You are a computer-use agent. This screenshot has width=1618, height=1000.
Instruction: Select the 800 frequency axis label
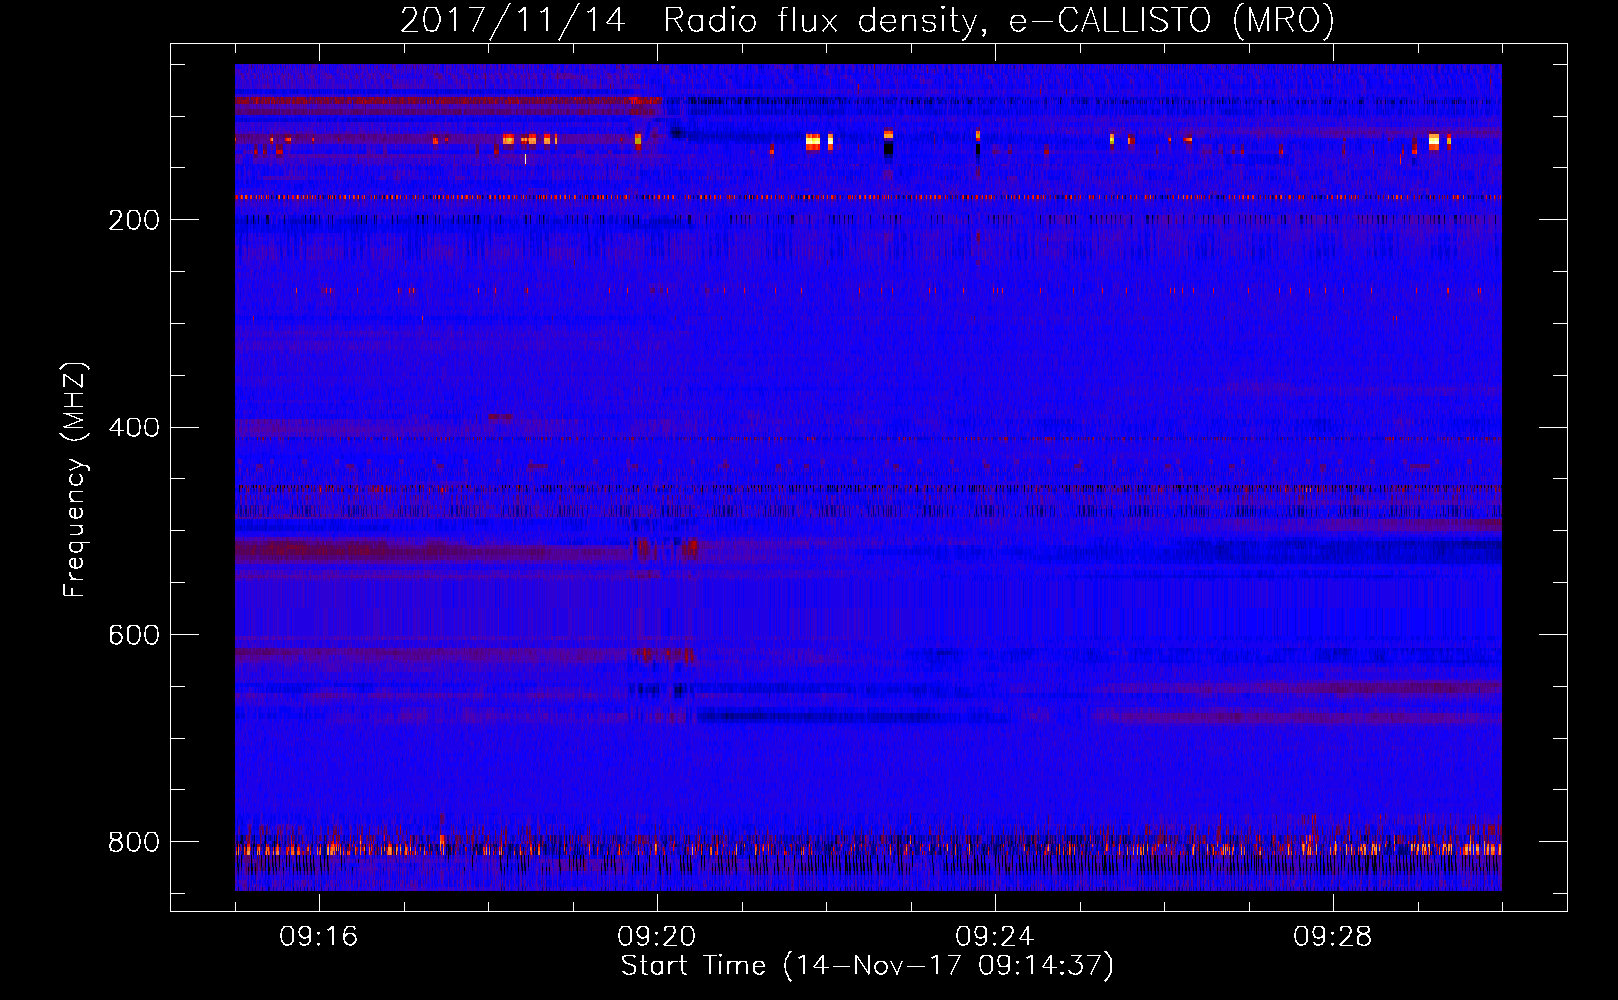pyautogui.click(x=134, y=843)
